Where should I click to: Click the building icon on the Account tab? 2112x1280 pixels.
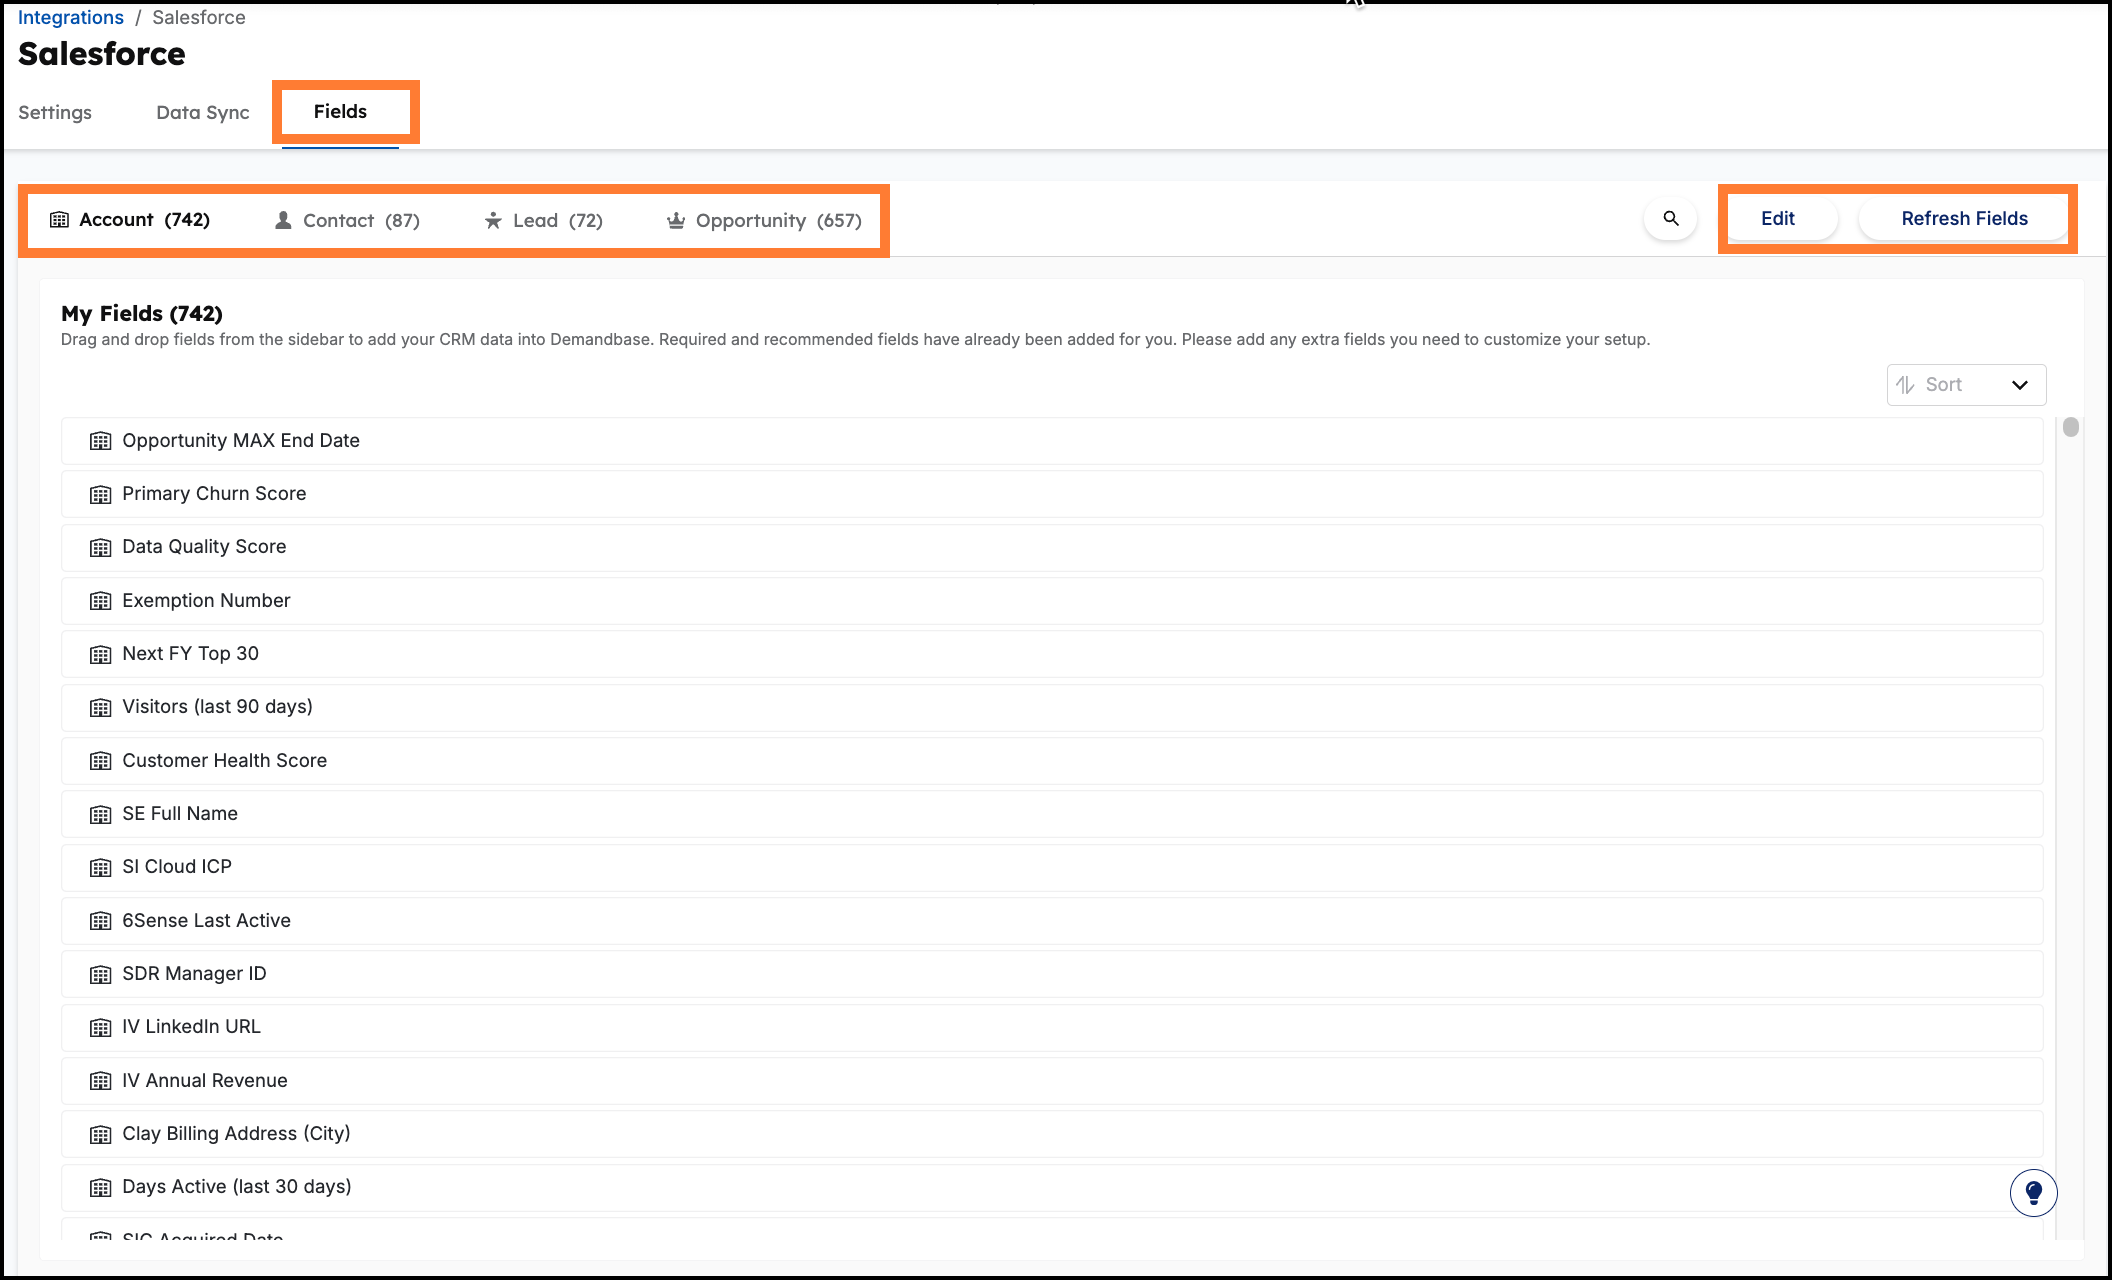coord(60,220)
